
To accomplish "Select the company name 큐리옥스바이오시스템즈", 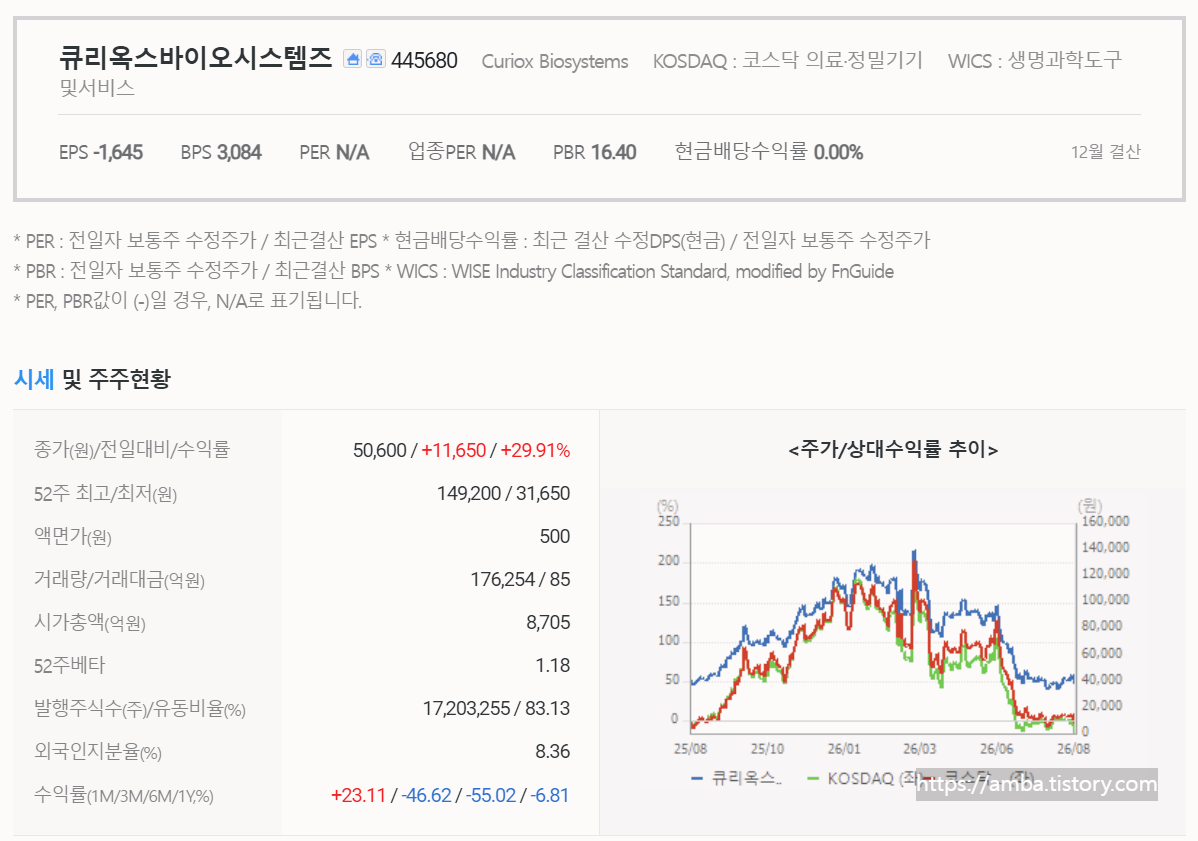I will (196, 58).
